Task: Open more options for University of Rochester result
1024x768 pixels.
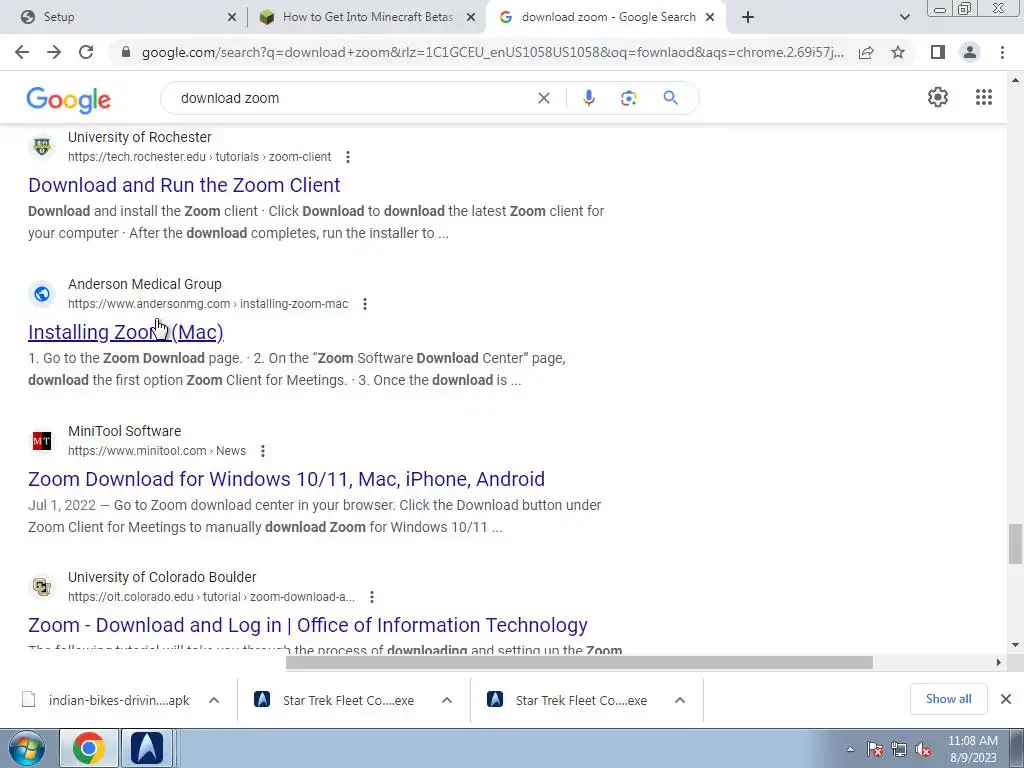Action: 348,157
